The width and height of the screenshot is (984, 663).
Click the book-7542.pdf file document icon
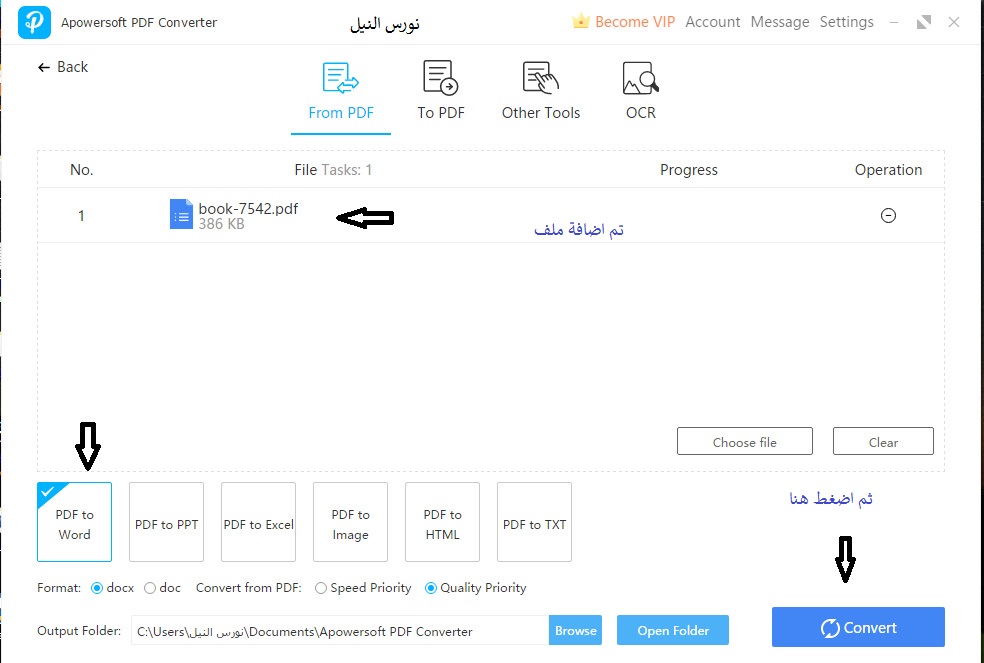(181, 215)
